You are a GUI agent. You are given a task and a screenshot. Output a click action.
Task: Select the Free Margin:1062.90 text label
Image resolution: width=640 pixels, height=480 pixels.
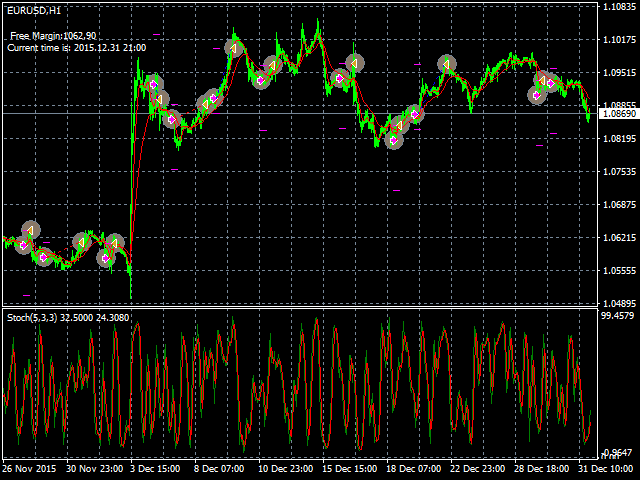click(53, 36)
